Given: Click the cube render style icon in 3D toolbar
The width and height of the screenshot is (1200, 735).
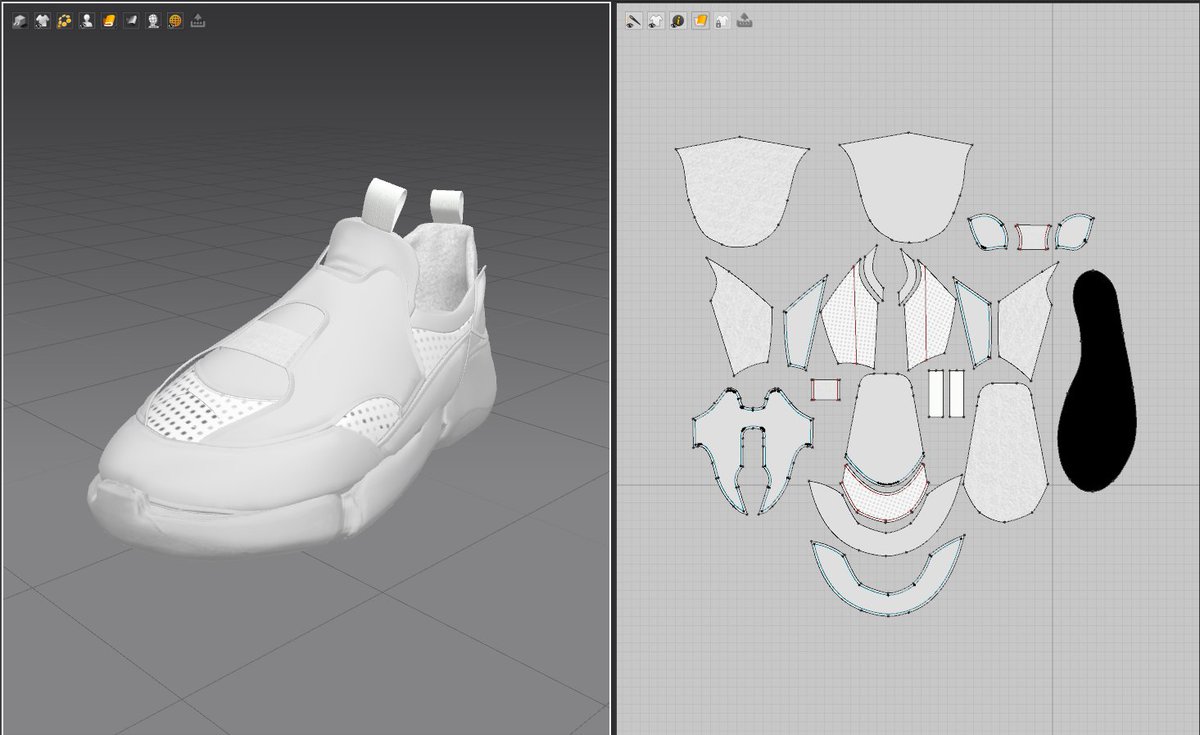Looking at the screenshot, I should coord(20,20).
